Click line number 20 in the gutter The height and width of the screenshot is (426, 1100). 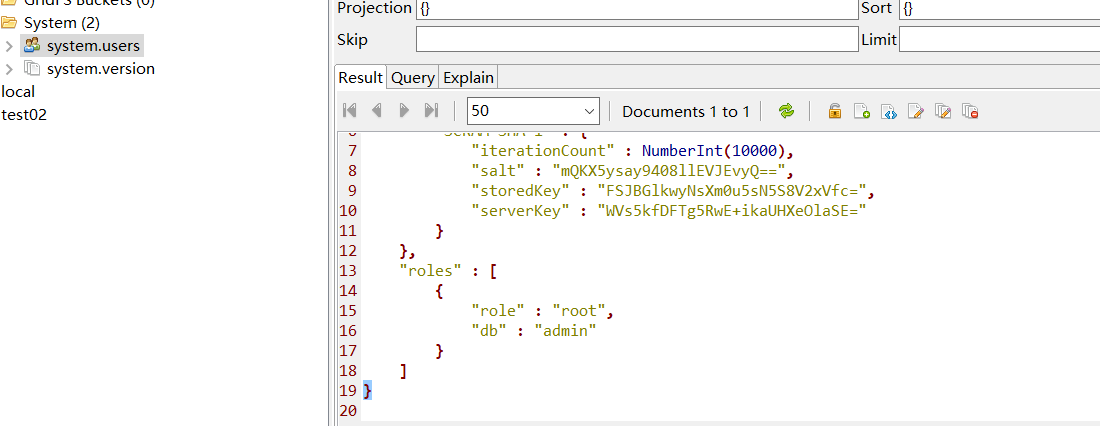pos(349,411)
